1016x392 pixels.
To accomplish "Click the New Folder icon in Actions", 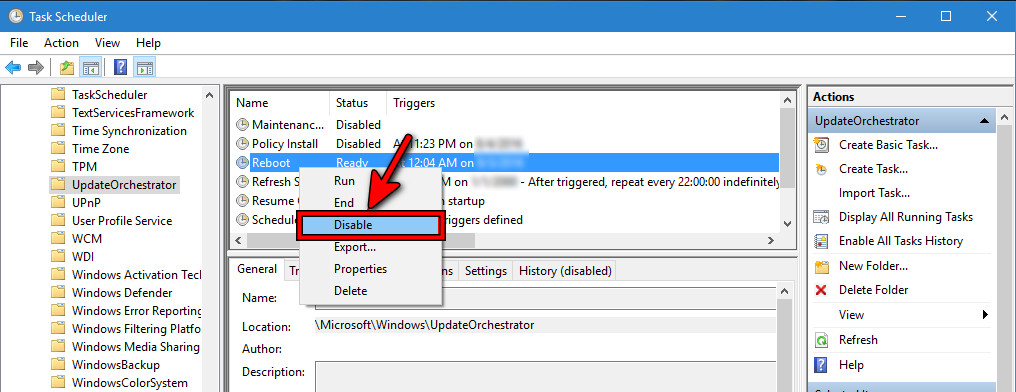I will [821, 266].
